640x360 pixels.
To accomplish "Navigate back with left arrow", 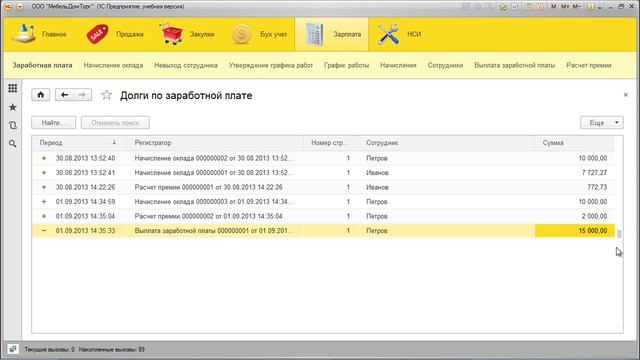I will (x=64, y=95).
